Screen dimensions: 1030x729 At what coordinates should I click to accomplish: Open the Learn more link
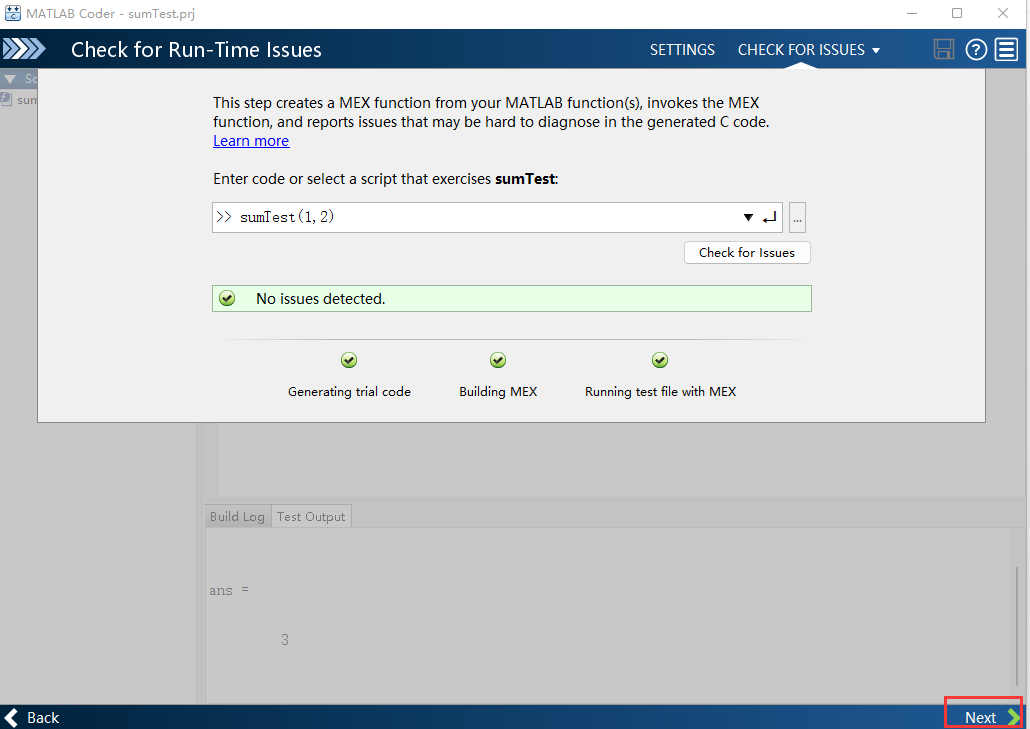point(251,141)
